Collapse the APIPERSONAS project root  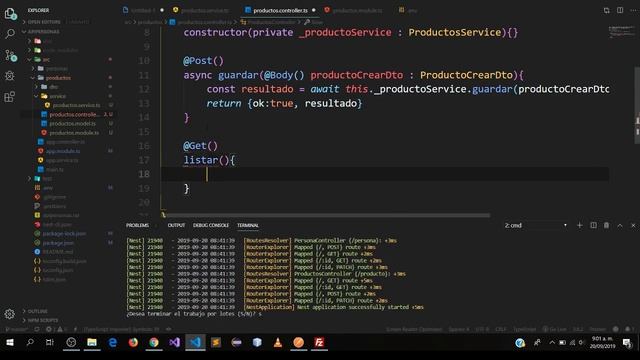coord(43,31)
